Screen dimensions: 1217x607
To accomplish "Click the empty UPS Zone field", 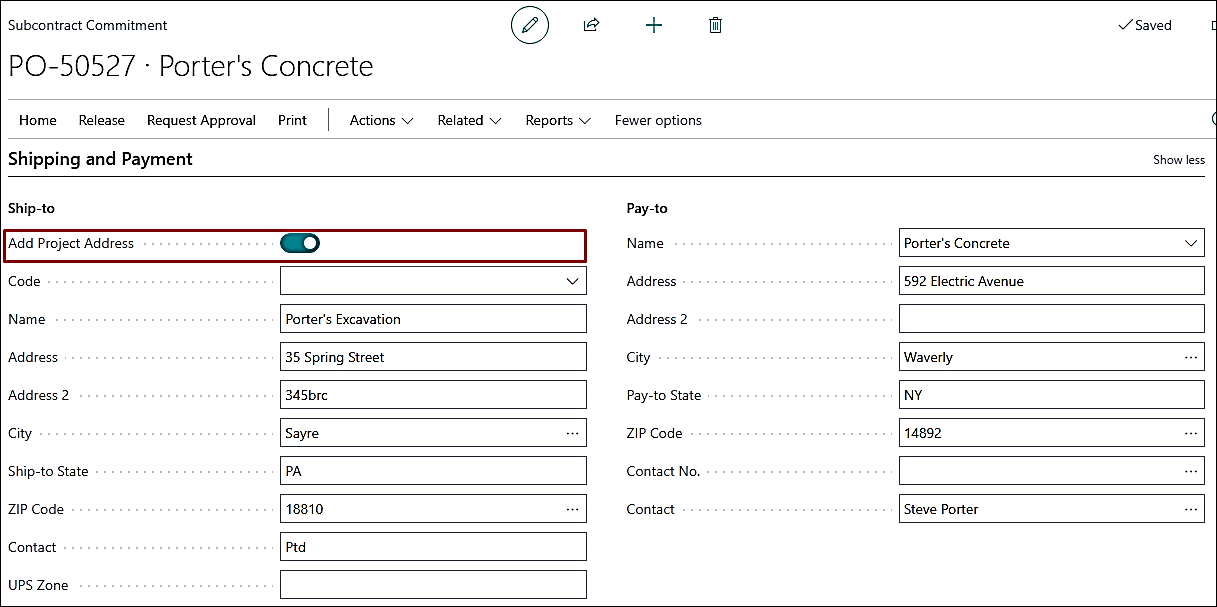I will (433, 585).
